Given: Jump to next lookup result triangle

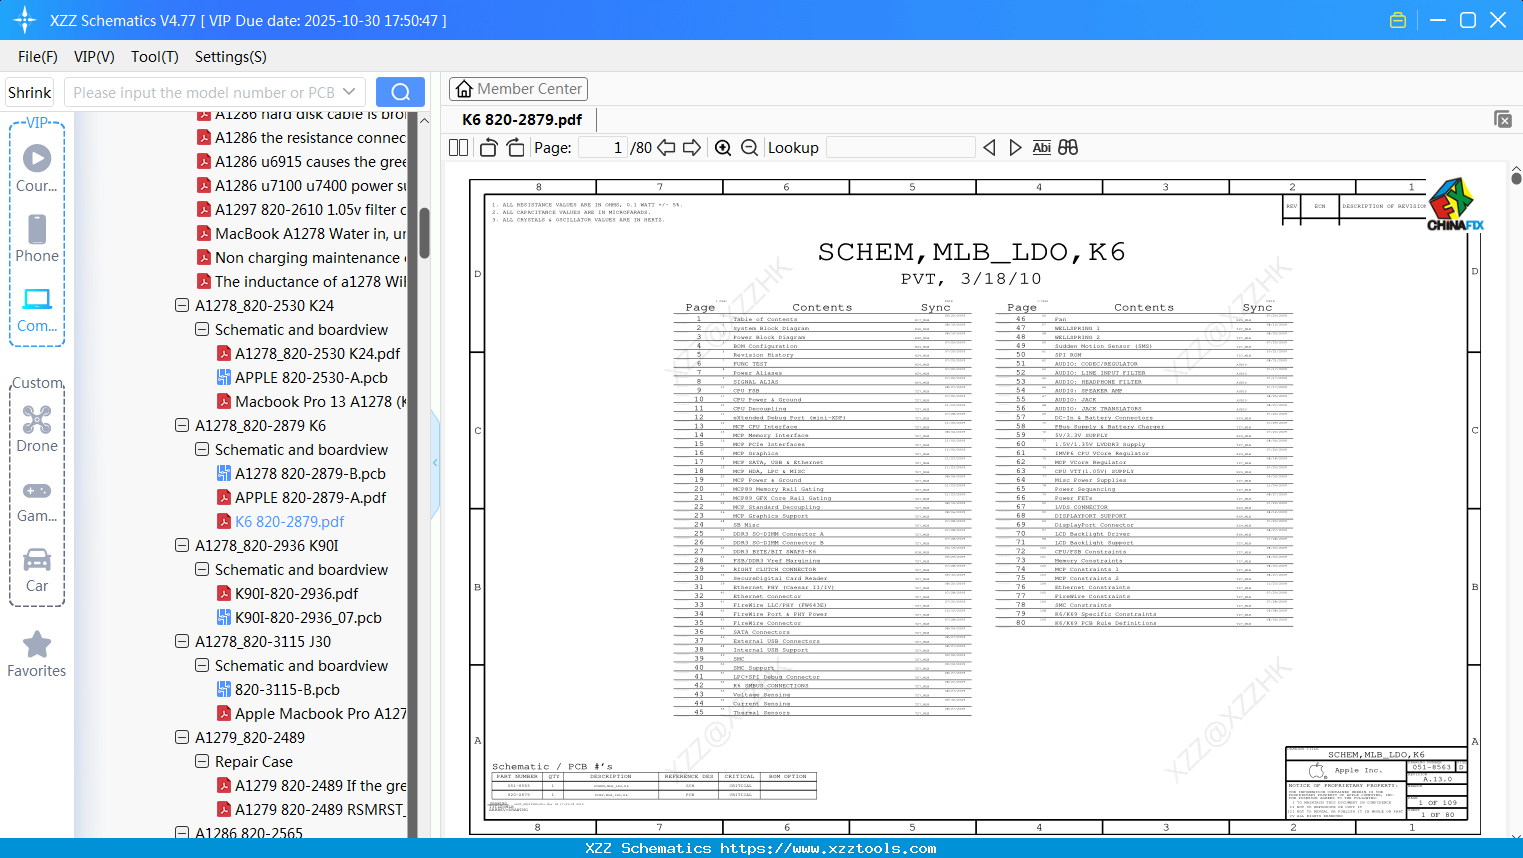Looking at the screenshot, I should click(x=1015, y=148).
